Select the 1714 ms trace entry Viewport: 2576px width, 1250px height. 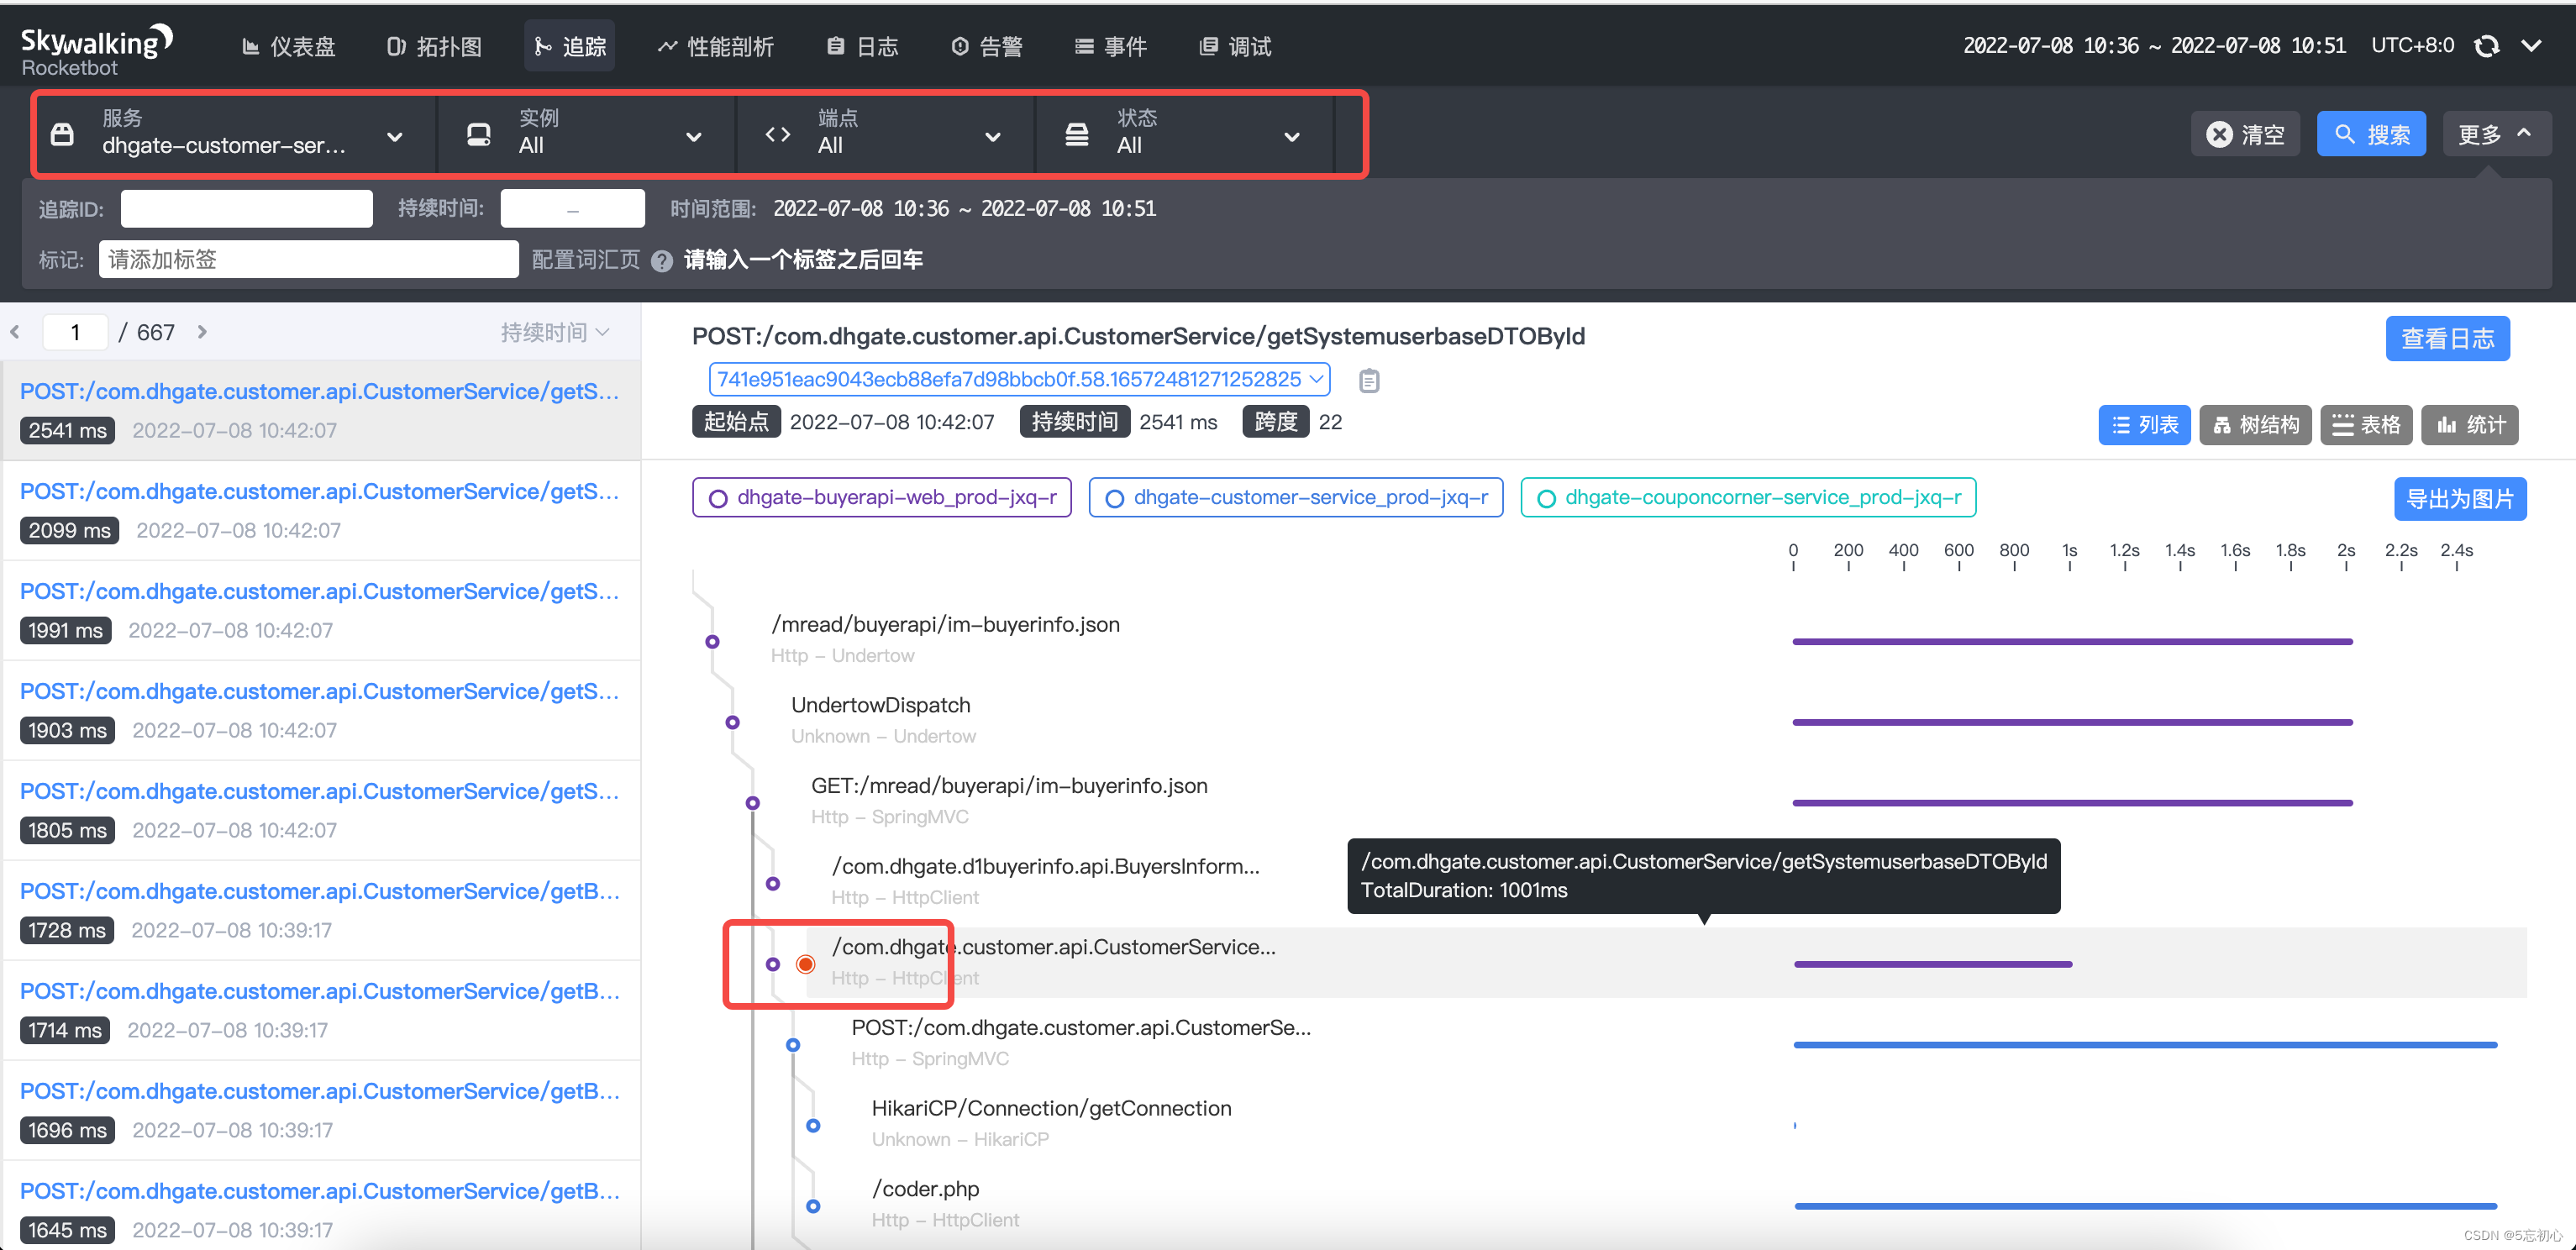321,1011
